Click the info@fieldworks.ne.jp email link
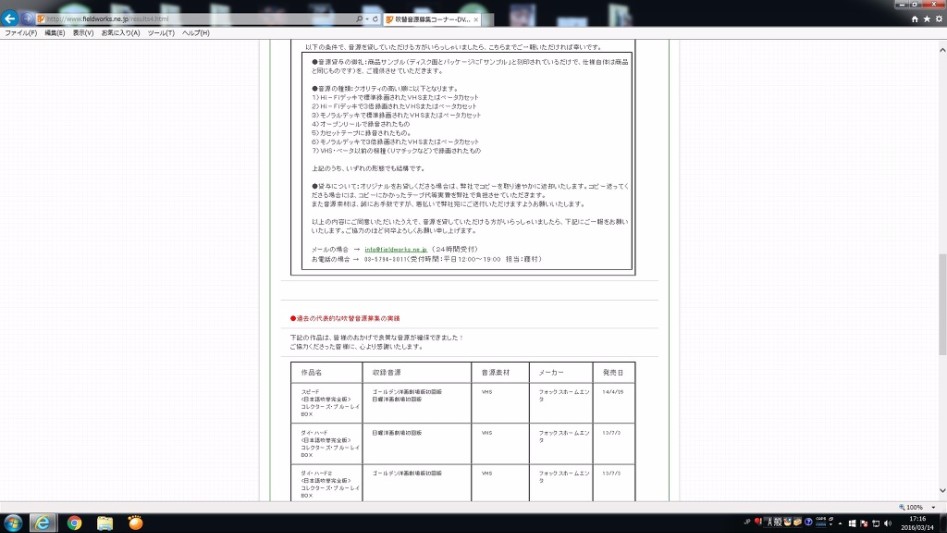 [396, 248]
